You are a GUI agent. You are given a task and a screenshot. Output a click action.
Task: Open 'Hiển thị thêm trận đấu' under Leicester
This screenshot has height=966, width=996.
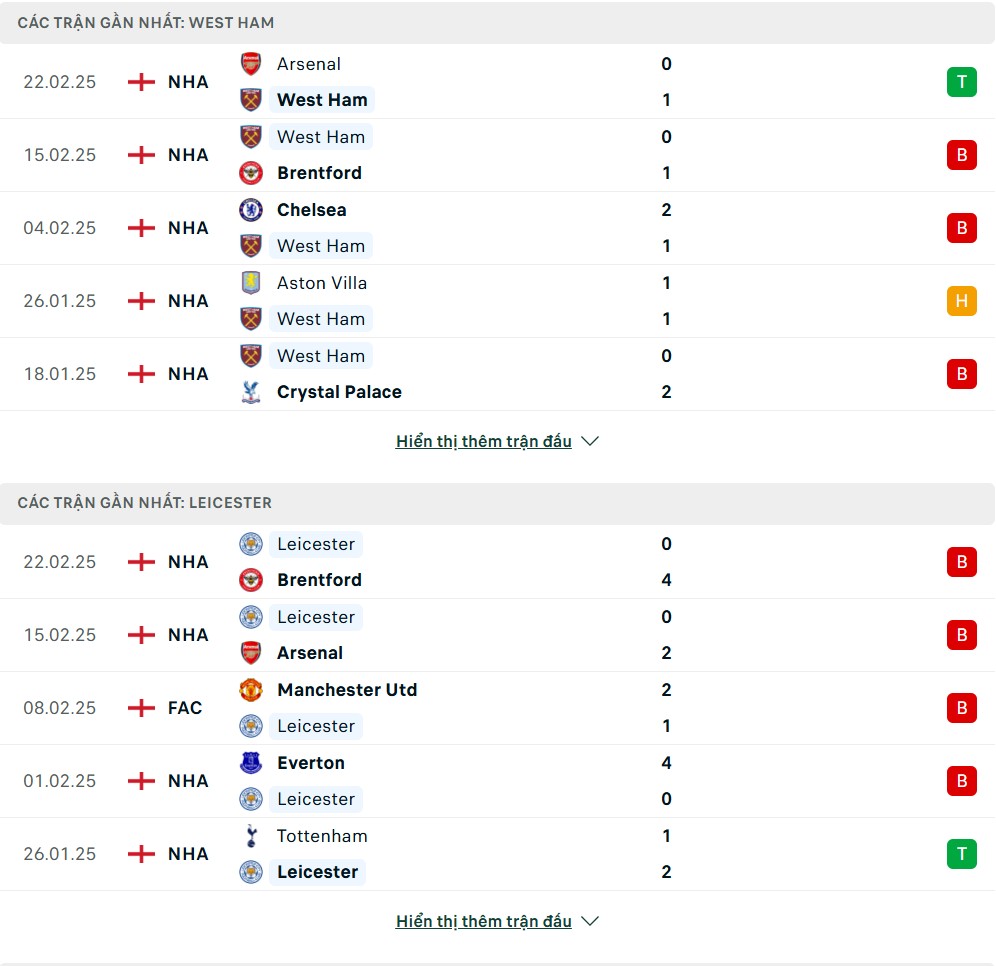(x=484, y=921)
